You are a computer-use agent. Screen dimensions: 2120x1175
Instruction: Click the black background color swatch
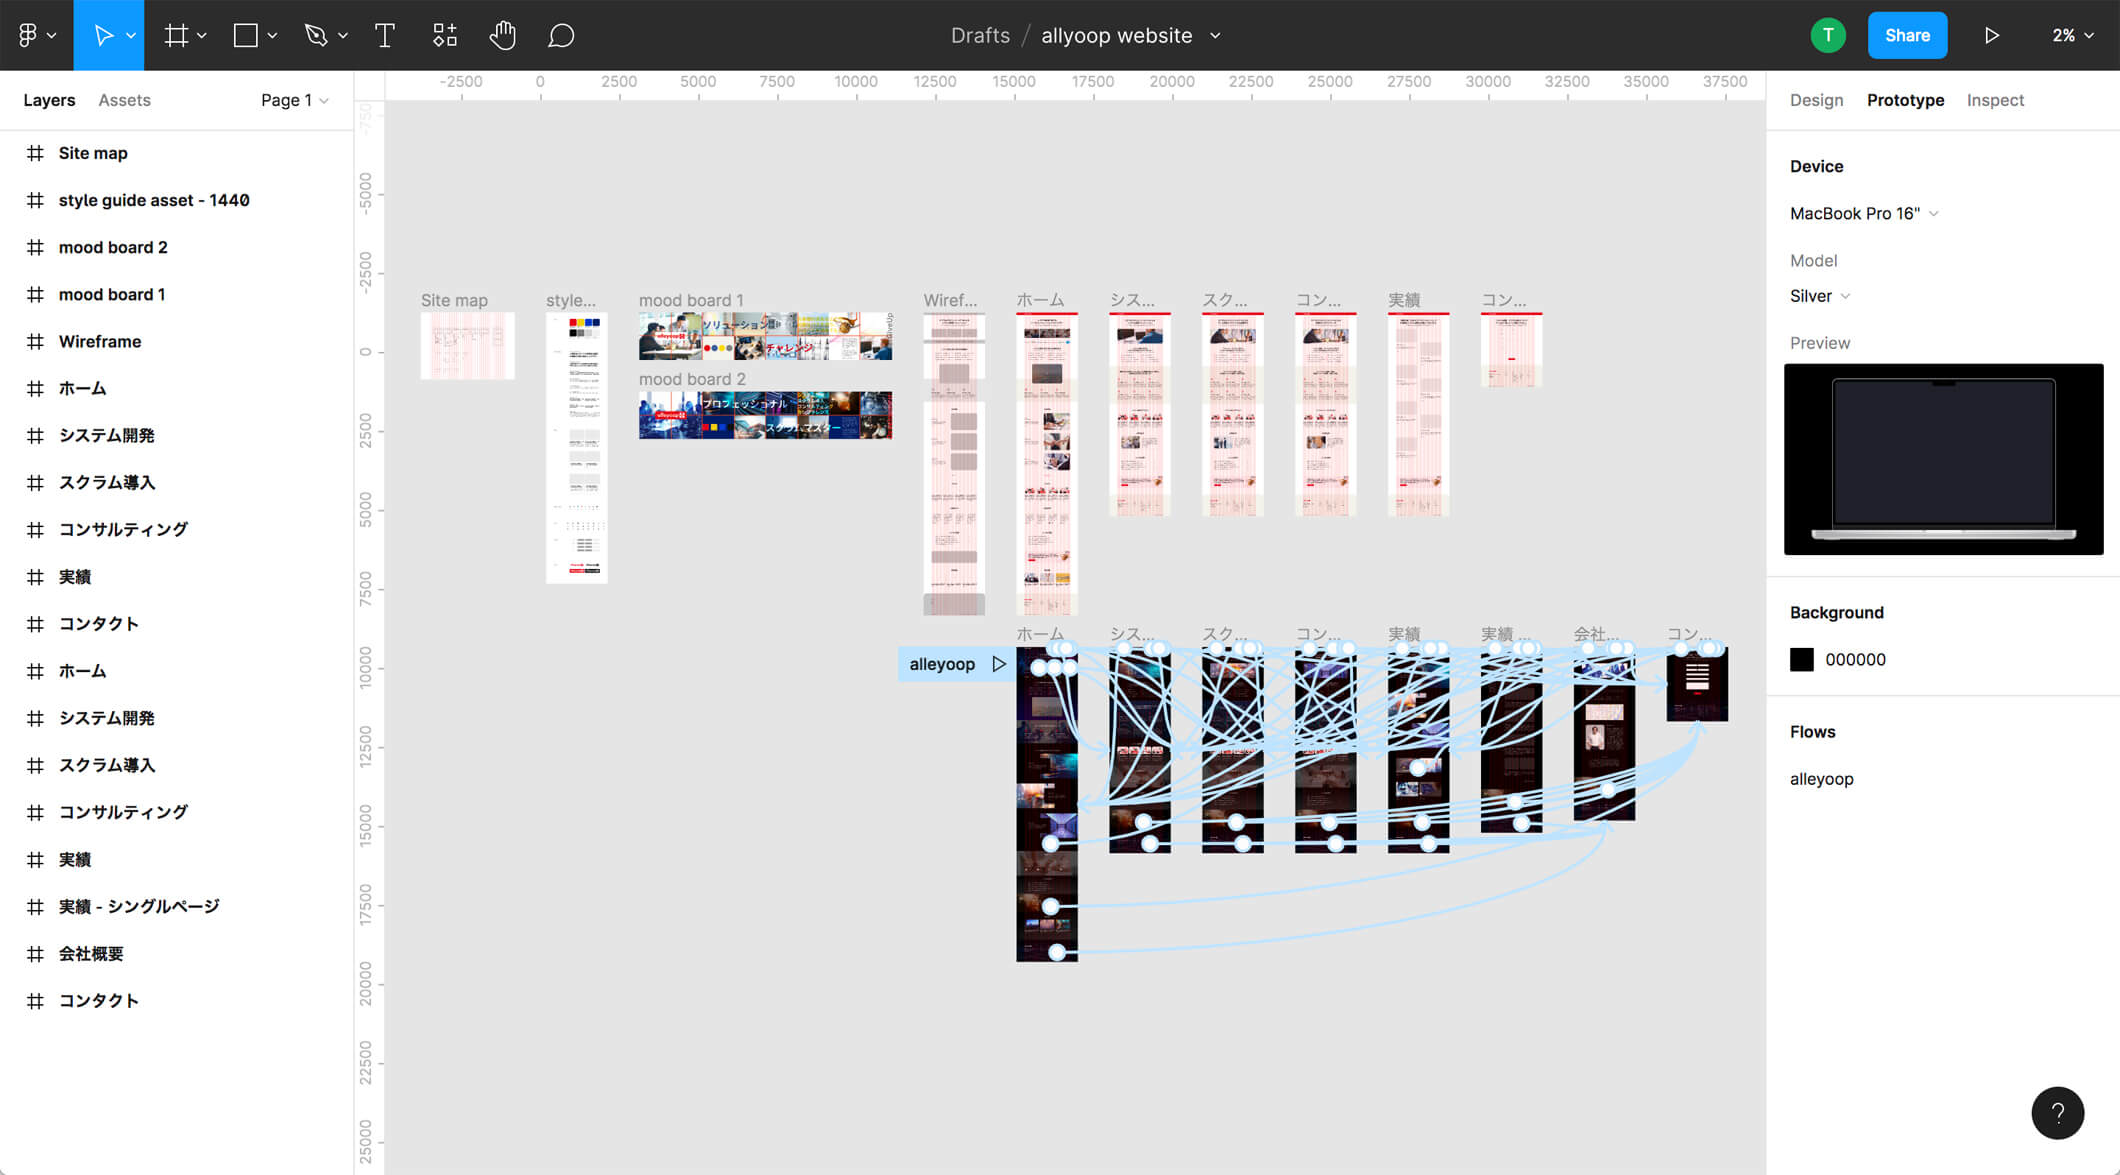coord(1801,659)
